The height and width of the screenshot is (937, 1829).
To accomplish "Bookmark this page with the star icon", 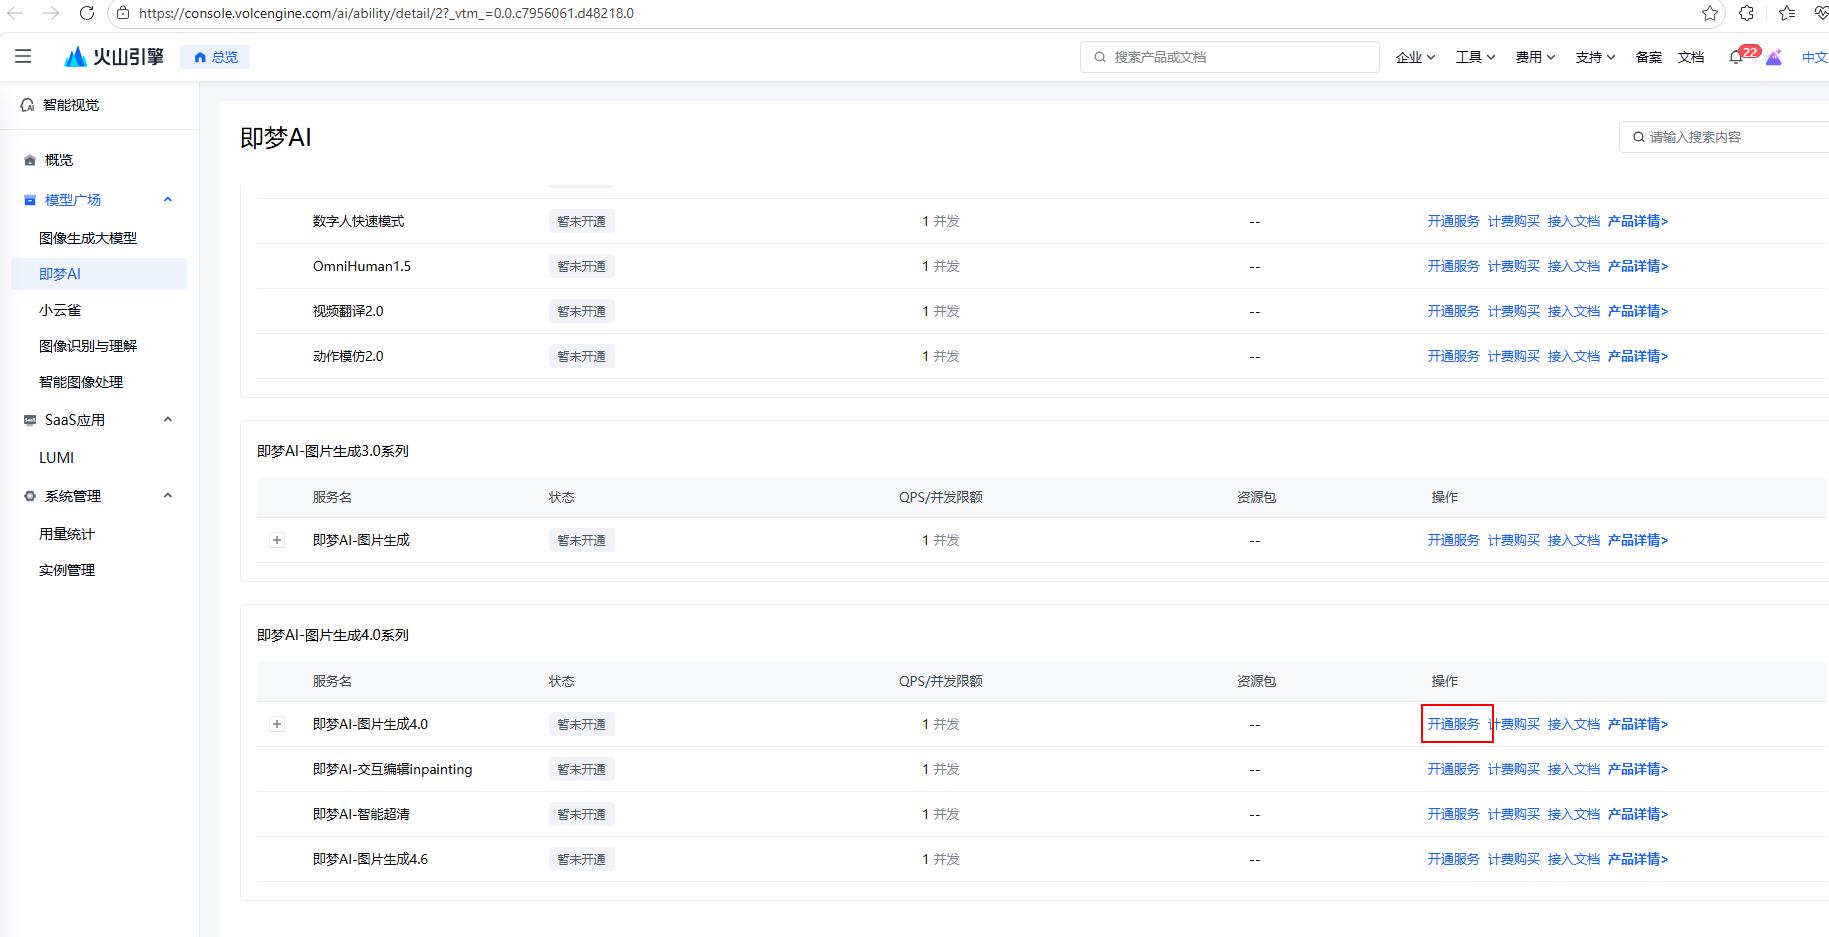I will 1710,13.
